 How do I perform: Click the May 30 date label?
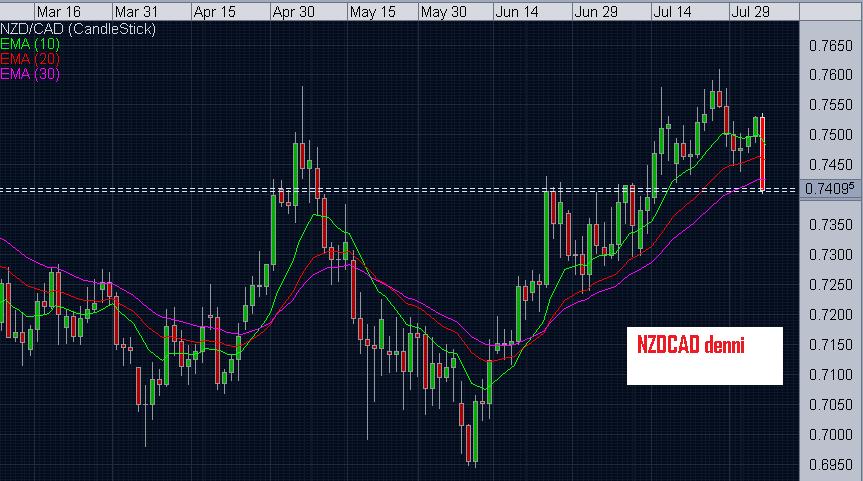click(444, 12)
